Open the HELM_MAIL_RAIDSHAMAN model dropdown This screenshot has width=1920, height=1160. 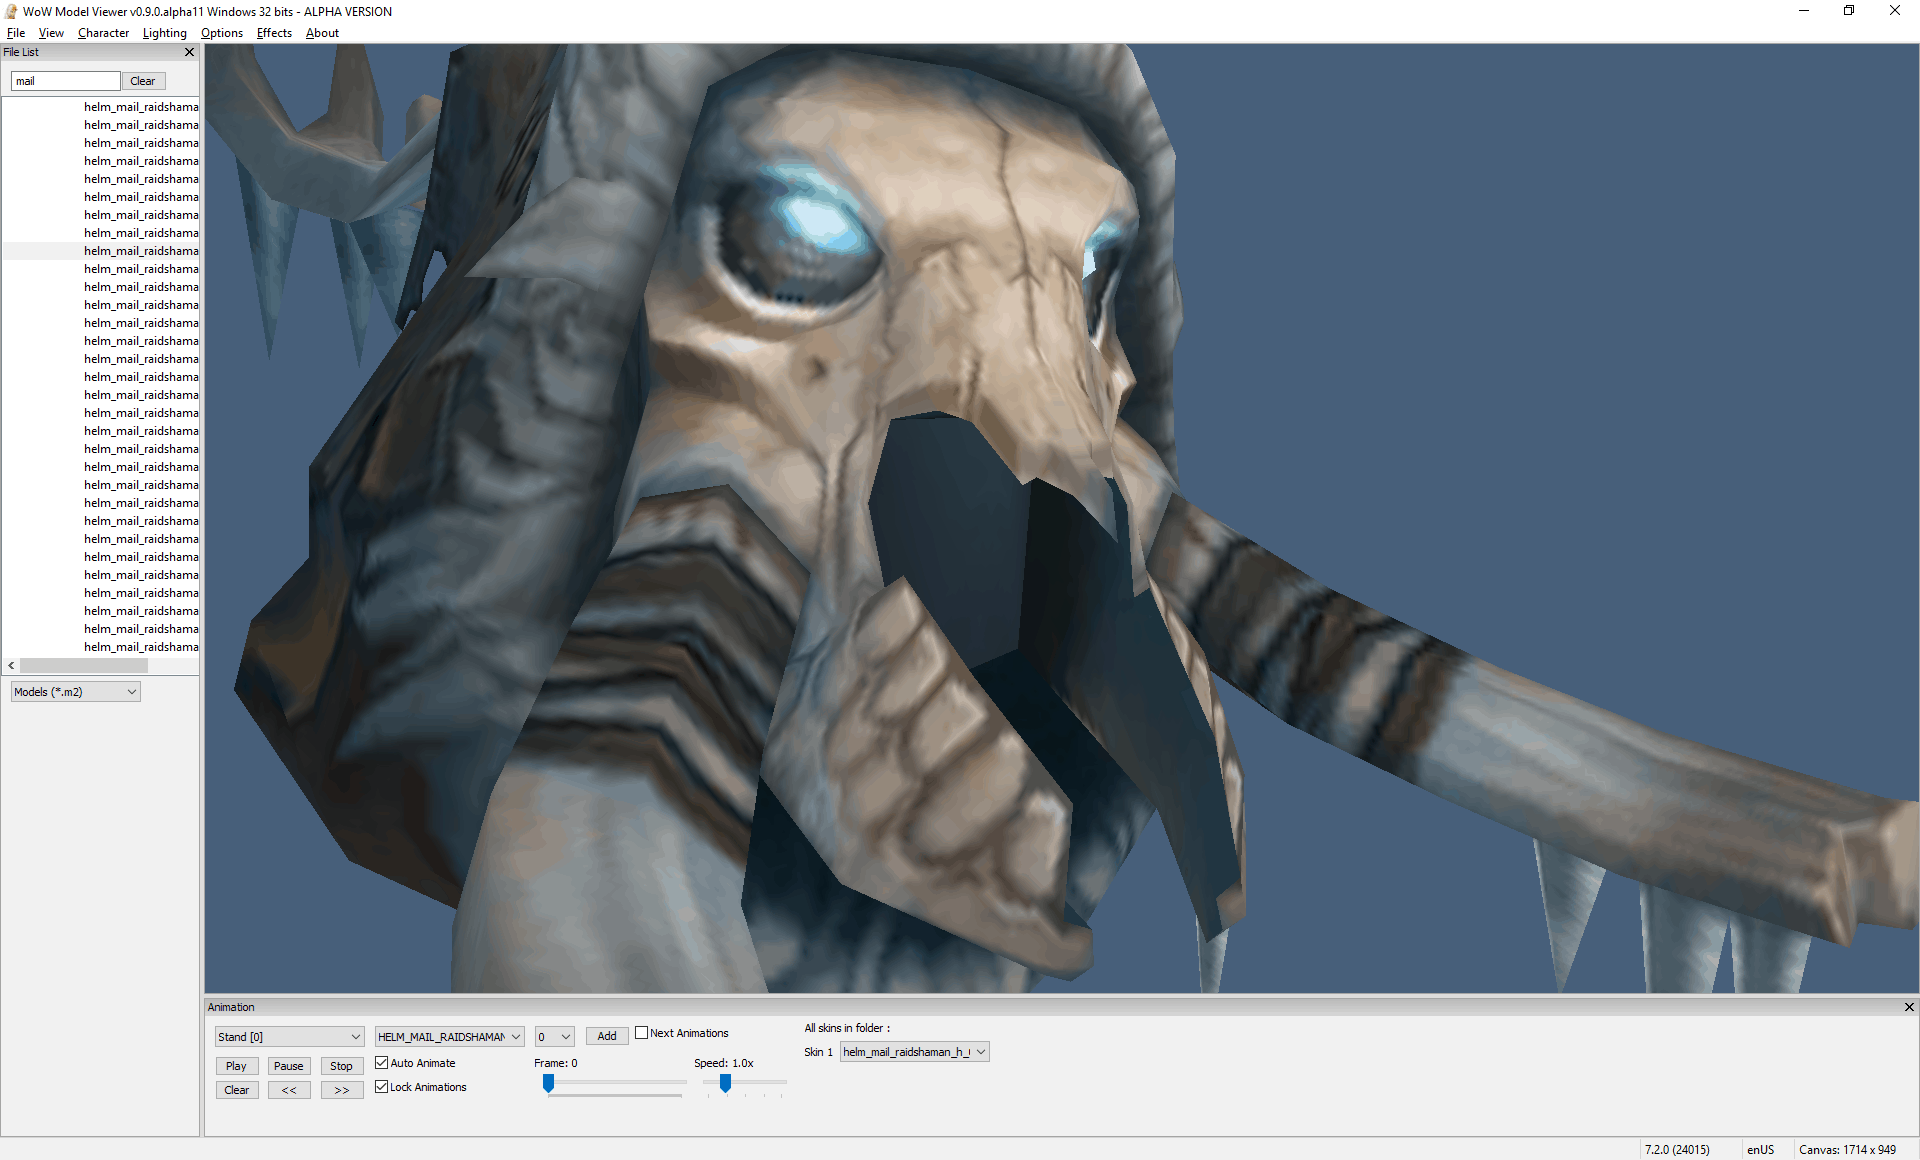click(450, 1037)
